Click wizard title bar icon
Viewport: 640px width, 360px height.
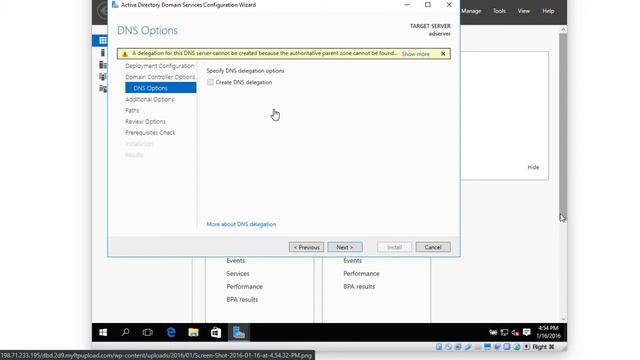[115, 4]
